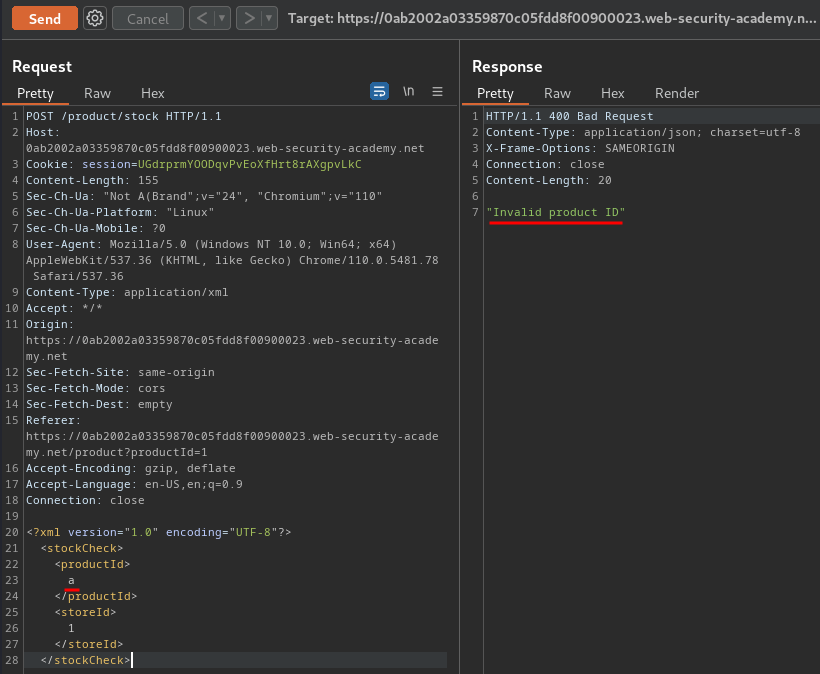The width and height of the screenshot is (820, 674).
Task: Go back to previous request arrow
Action: click(x=202, y=18)
